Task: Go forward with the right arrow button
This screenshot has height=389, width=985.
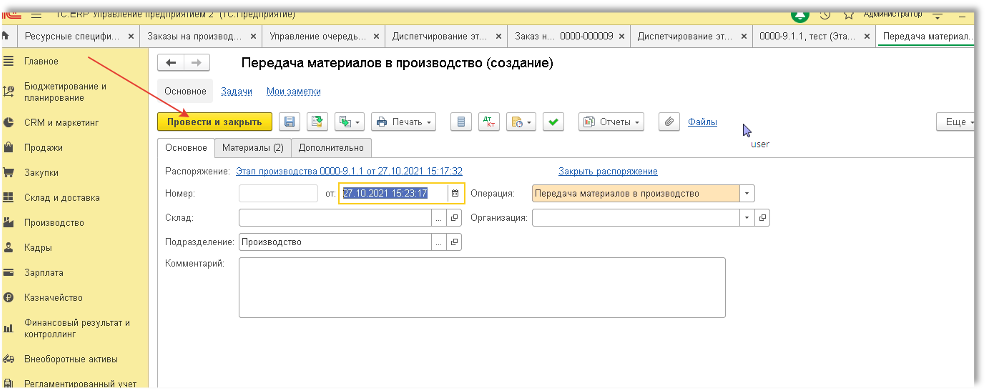Action: tap(196, 63)
